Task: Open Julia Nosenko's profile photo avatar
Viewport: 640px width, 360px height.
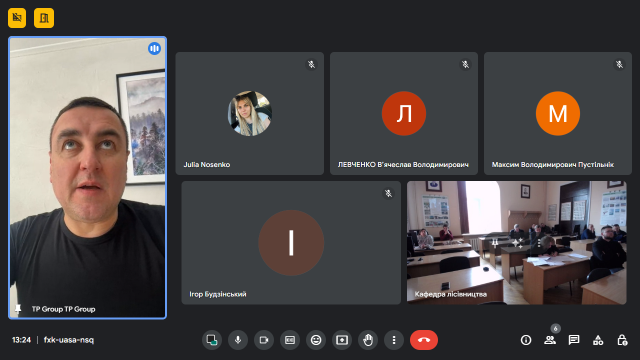Action: click(250, 113)
